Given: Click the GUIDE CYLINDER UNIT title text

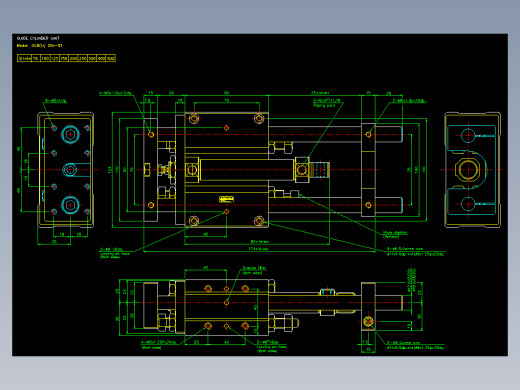Looking at the screenshot, I should click(x=38, y=38).
